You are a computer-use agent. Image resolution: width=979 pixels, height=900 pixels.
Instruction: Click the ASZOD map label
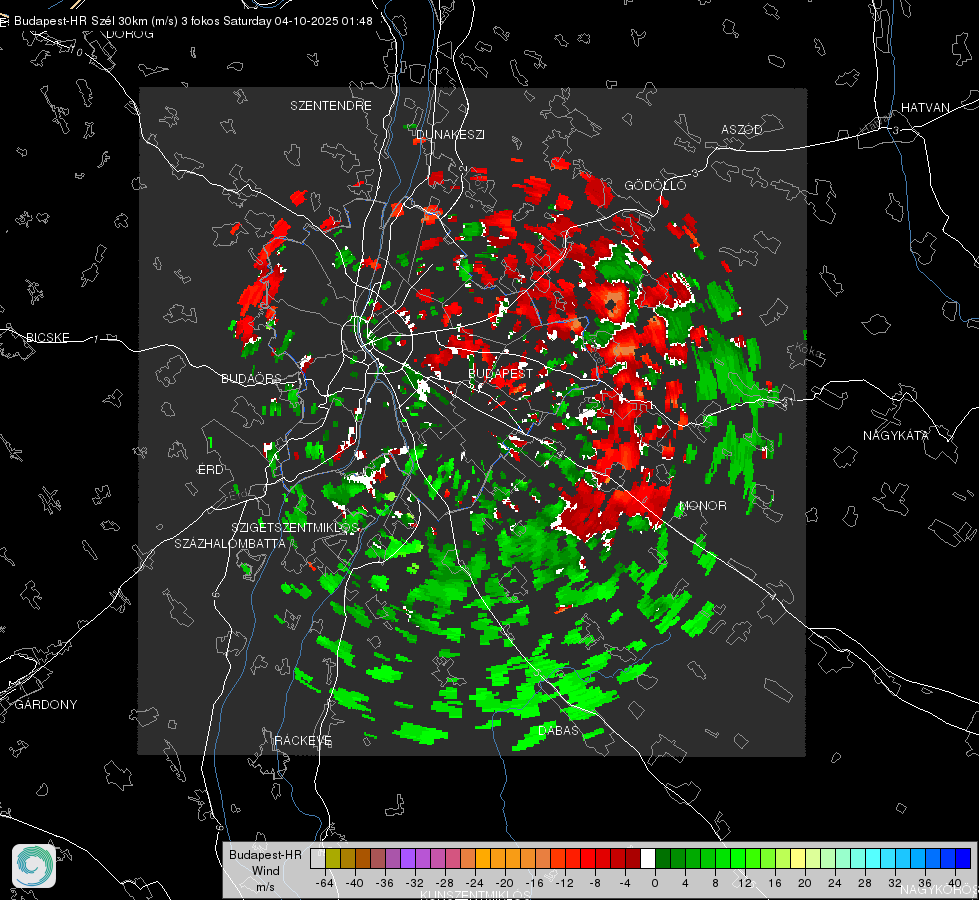[742, 129]
